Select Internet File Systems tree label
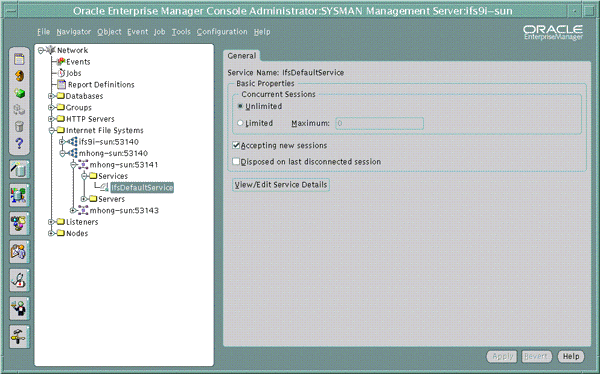Image resolution: width=600 pixels, height=374 pixels. pos(105,131)
